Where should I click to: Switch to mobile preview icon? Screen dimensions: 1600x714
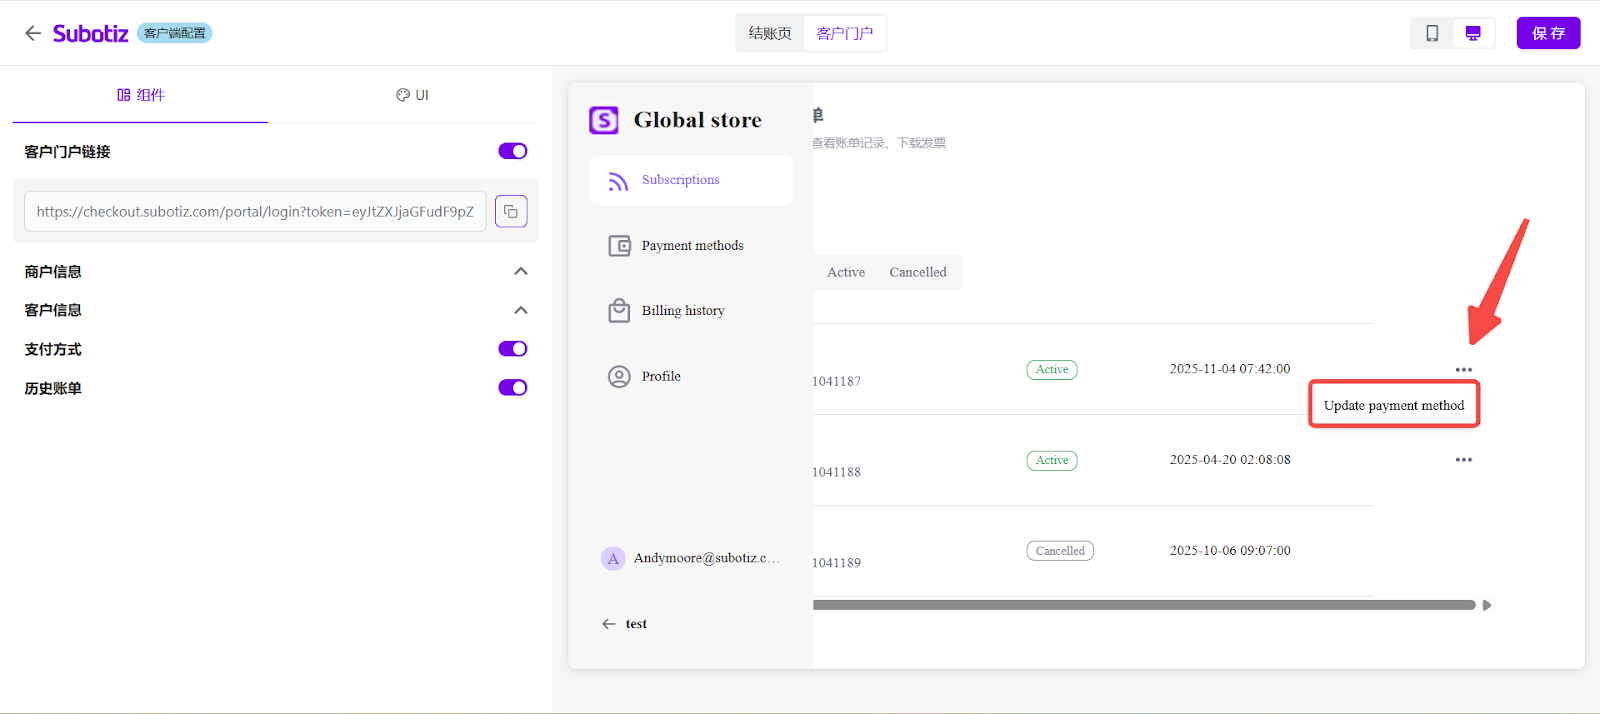coord(1432,33)
